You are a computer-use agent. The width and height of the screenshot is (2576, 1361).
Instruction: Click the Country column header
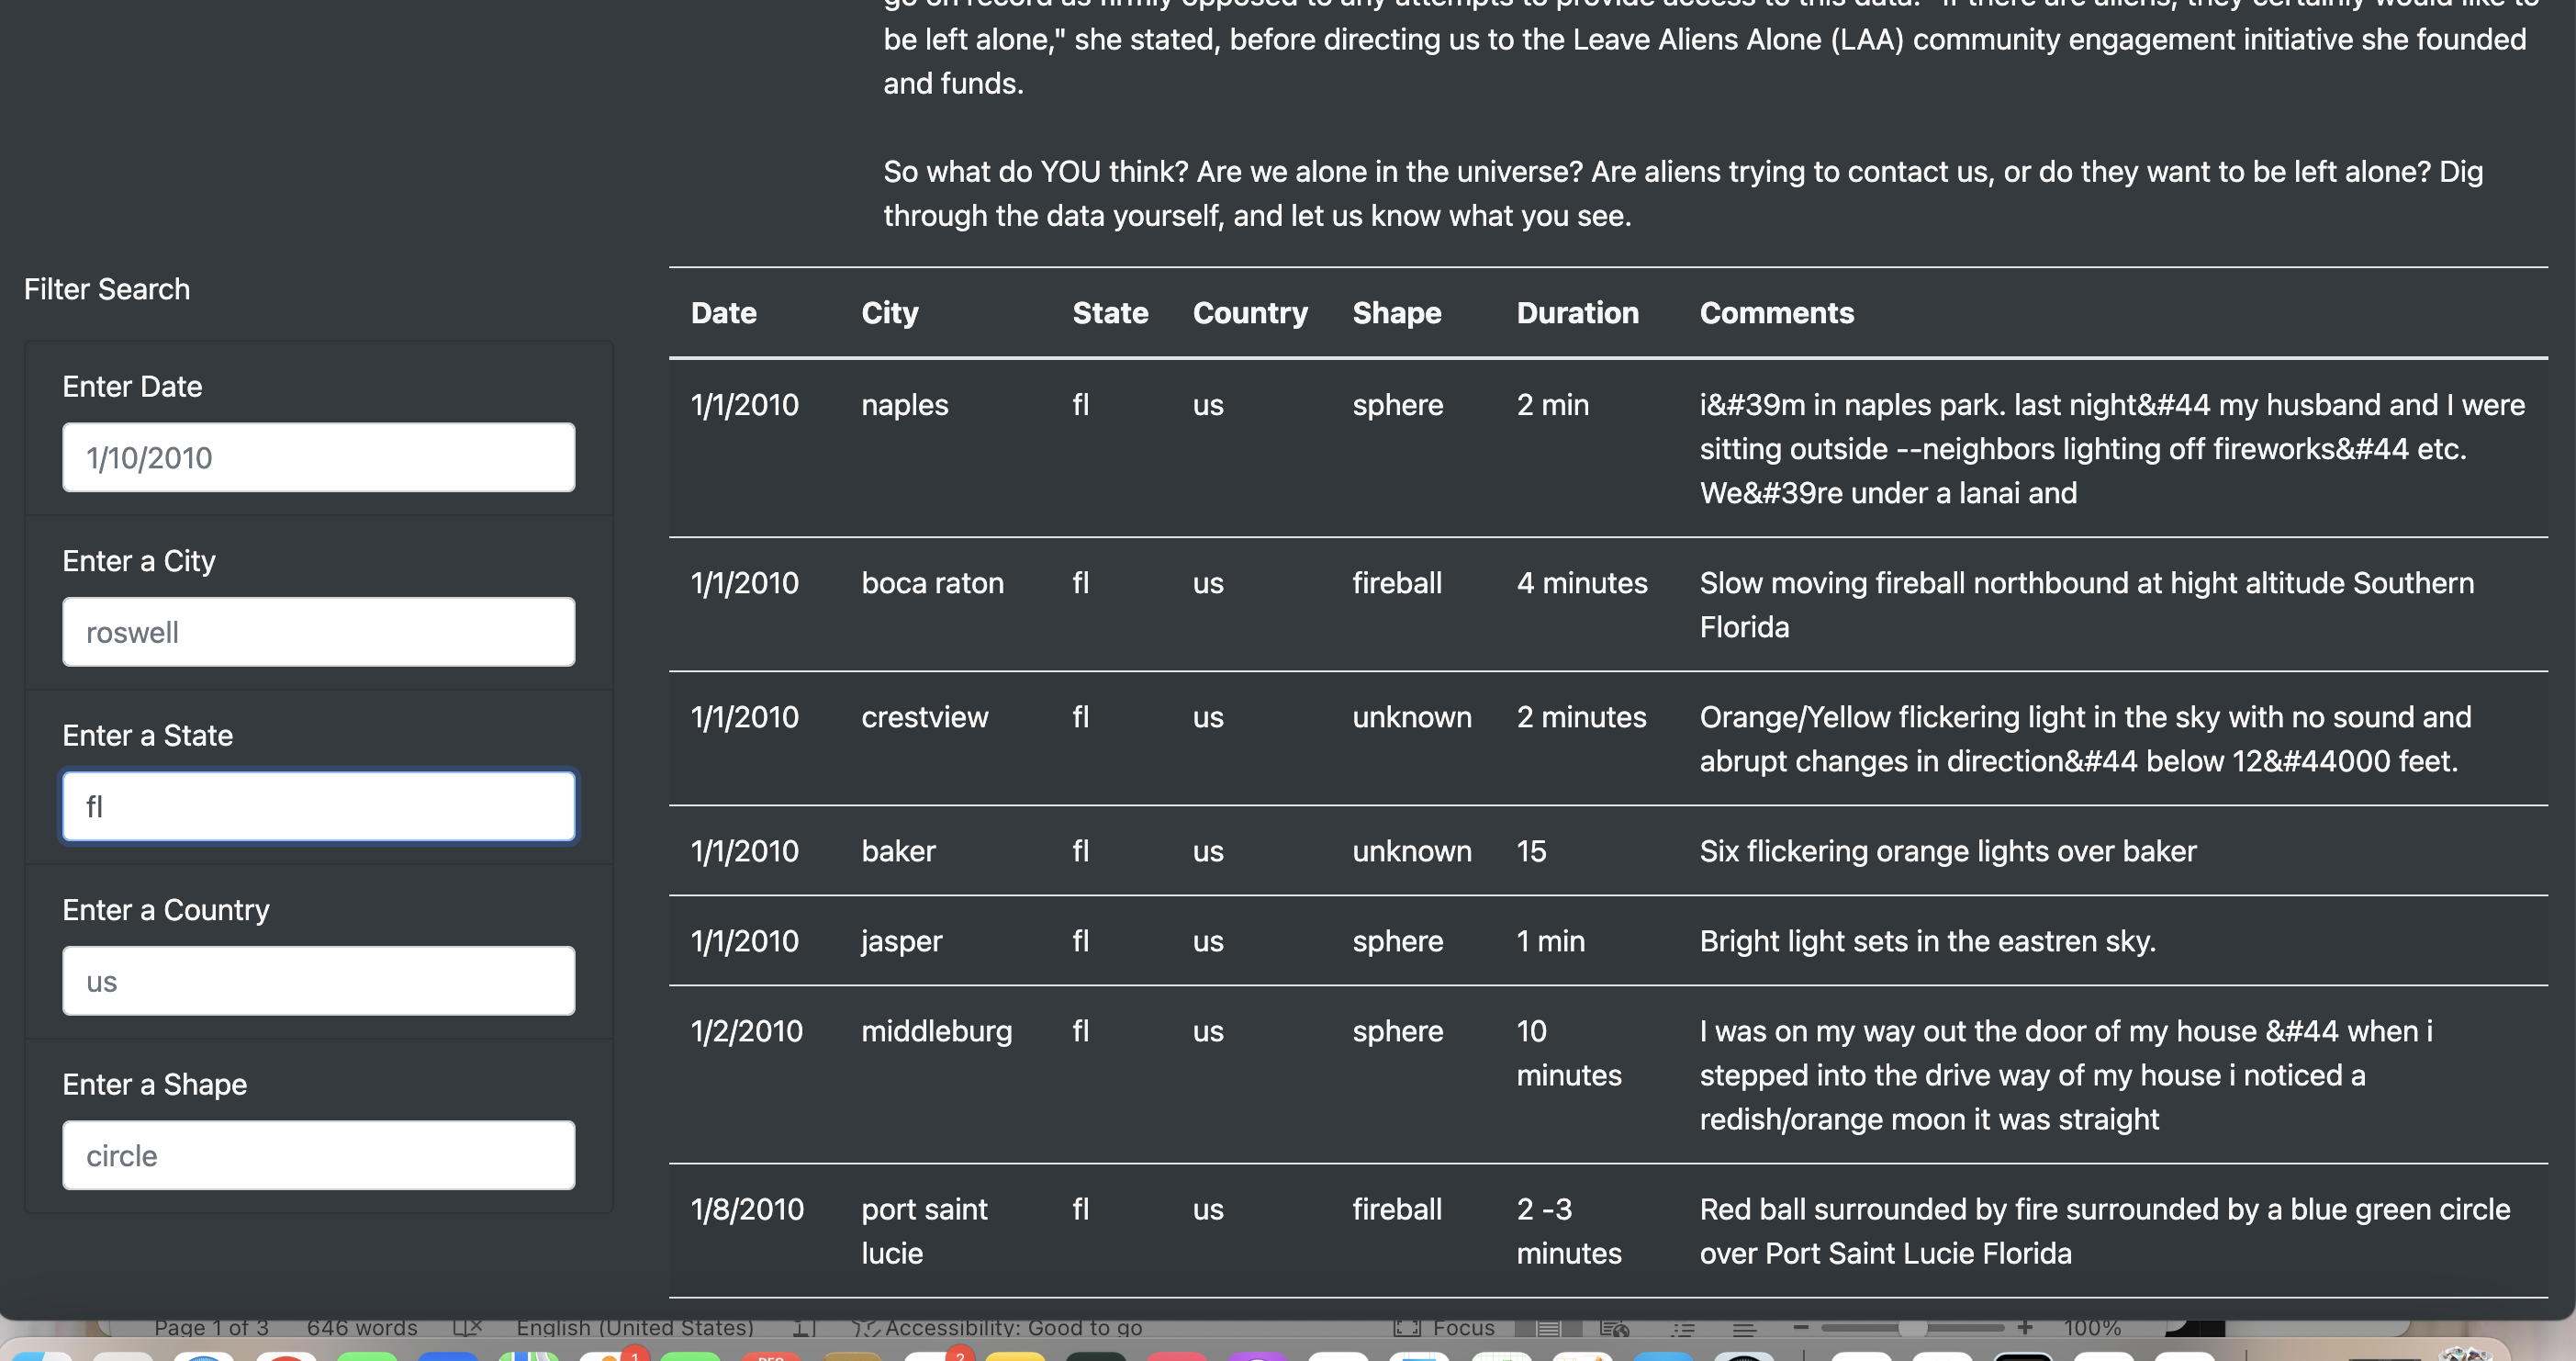click(x=1250, y=313)
